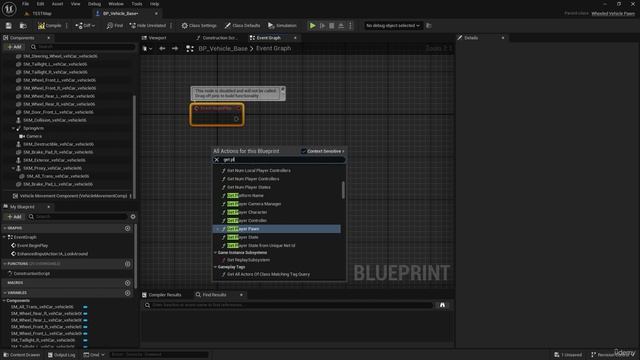640x360 pixels.
Task: Compile the blueprint
Action: 49,26
